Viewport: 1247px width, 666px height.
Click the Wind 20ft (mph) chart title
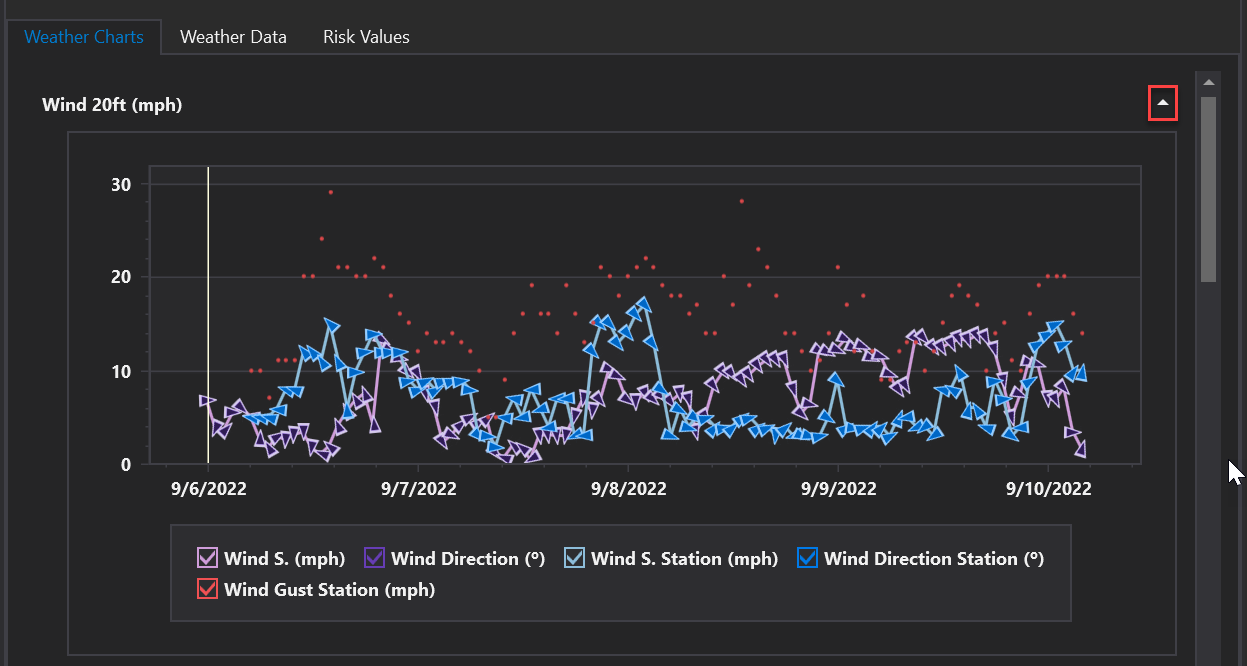click(112, 104)
